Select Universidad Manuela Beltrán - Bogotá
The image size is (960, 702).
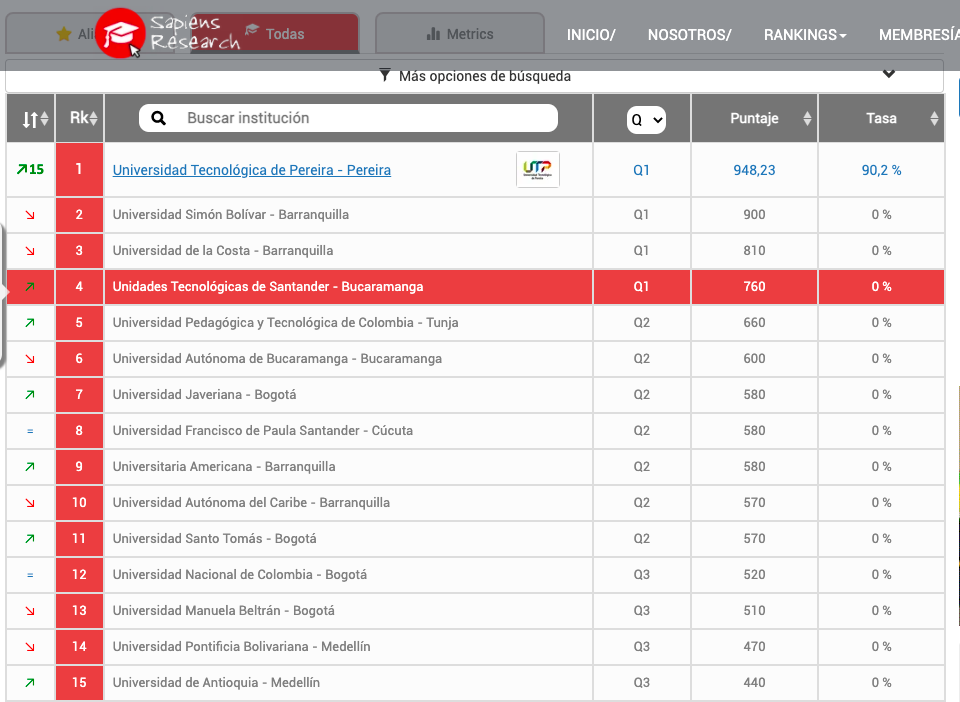click(x=223, y=611)
